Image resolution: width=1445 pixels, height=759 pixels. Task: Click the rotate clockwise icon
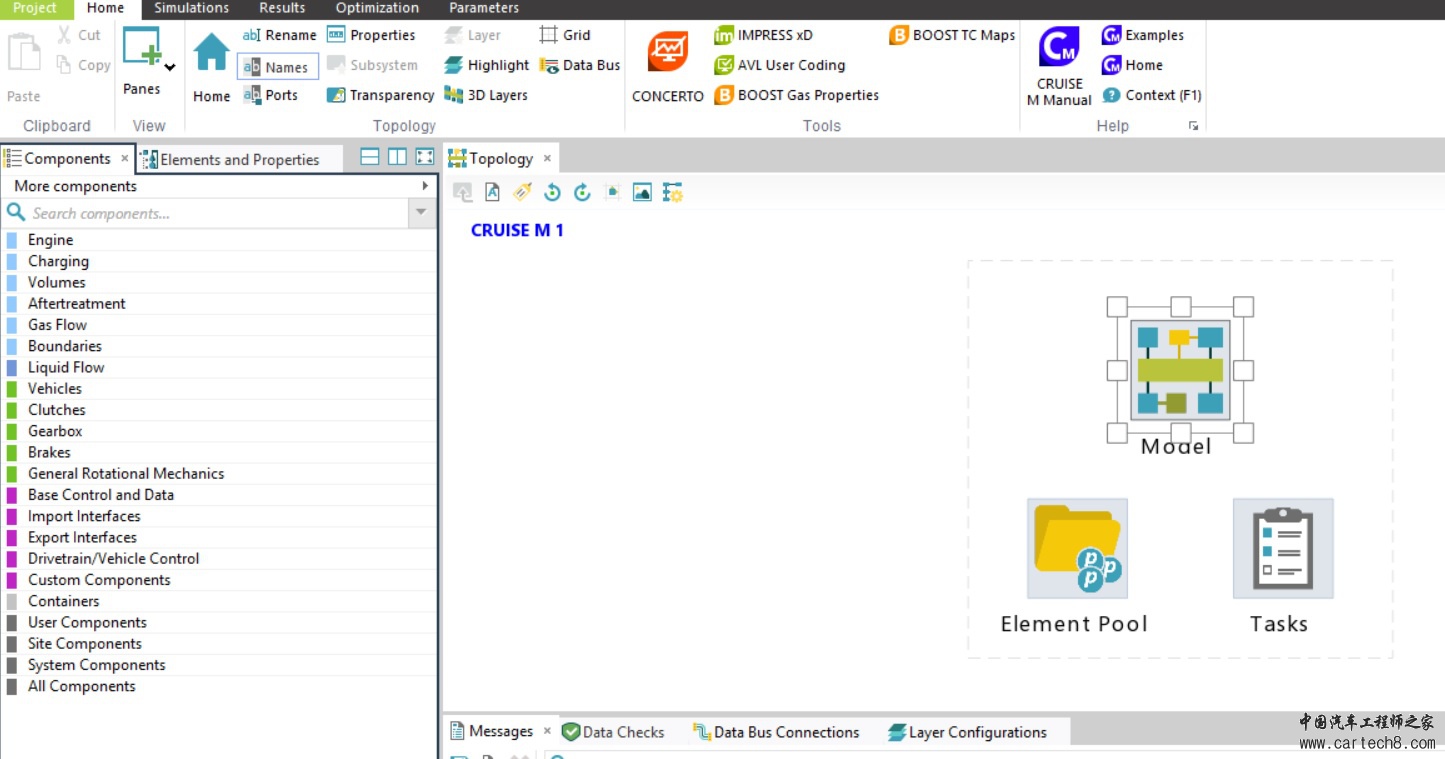(x=582, y=192)
